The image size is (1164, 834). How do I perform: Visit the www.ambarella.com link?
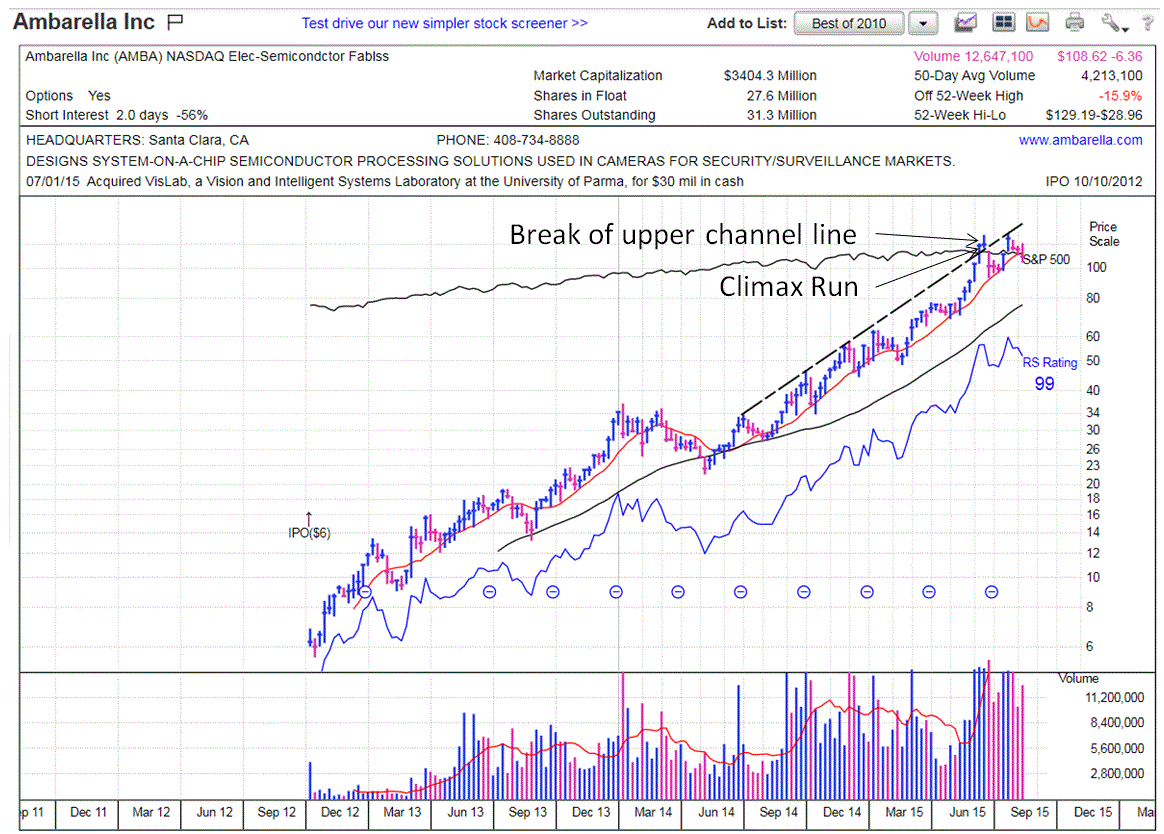(x=1080, y=140)
